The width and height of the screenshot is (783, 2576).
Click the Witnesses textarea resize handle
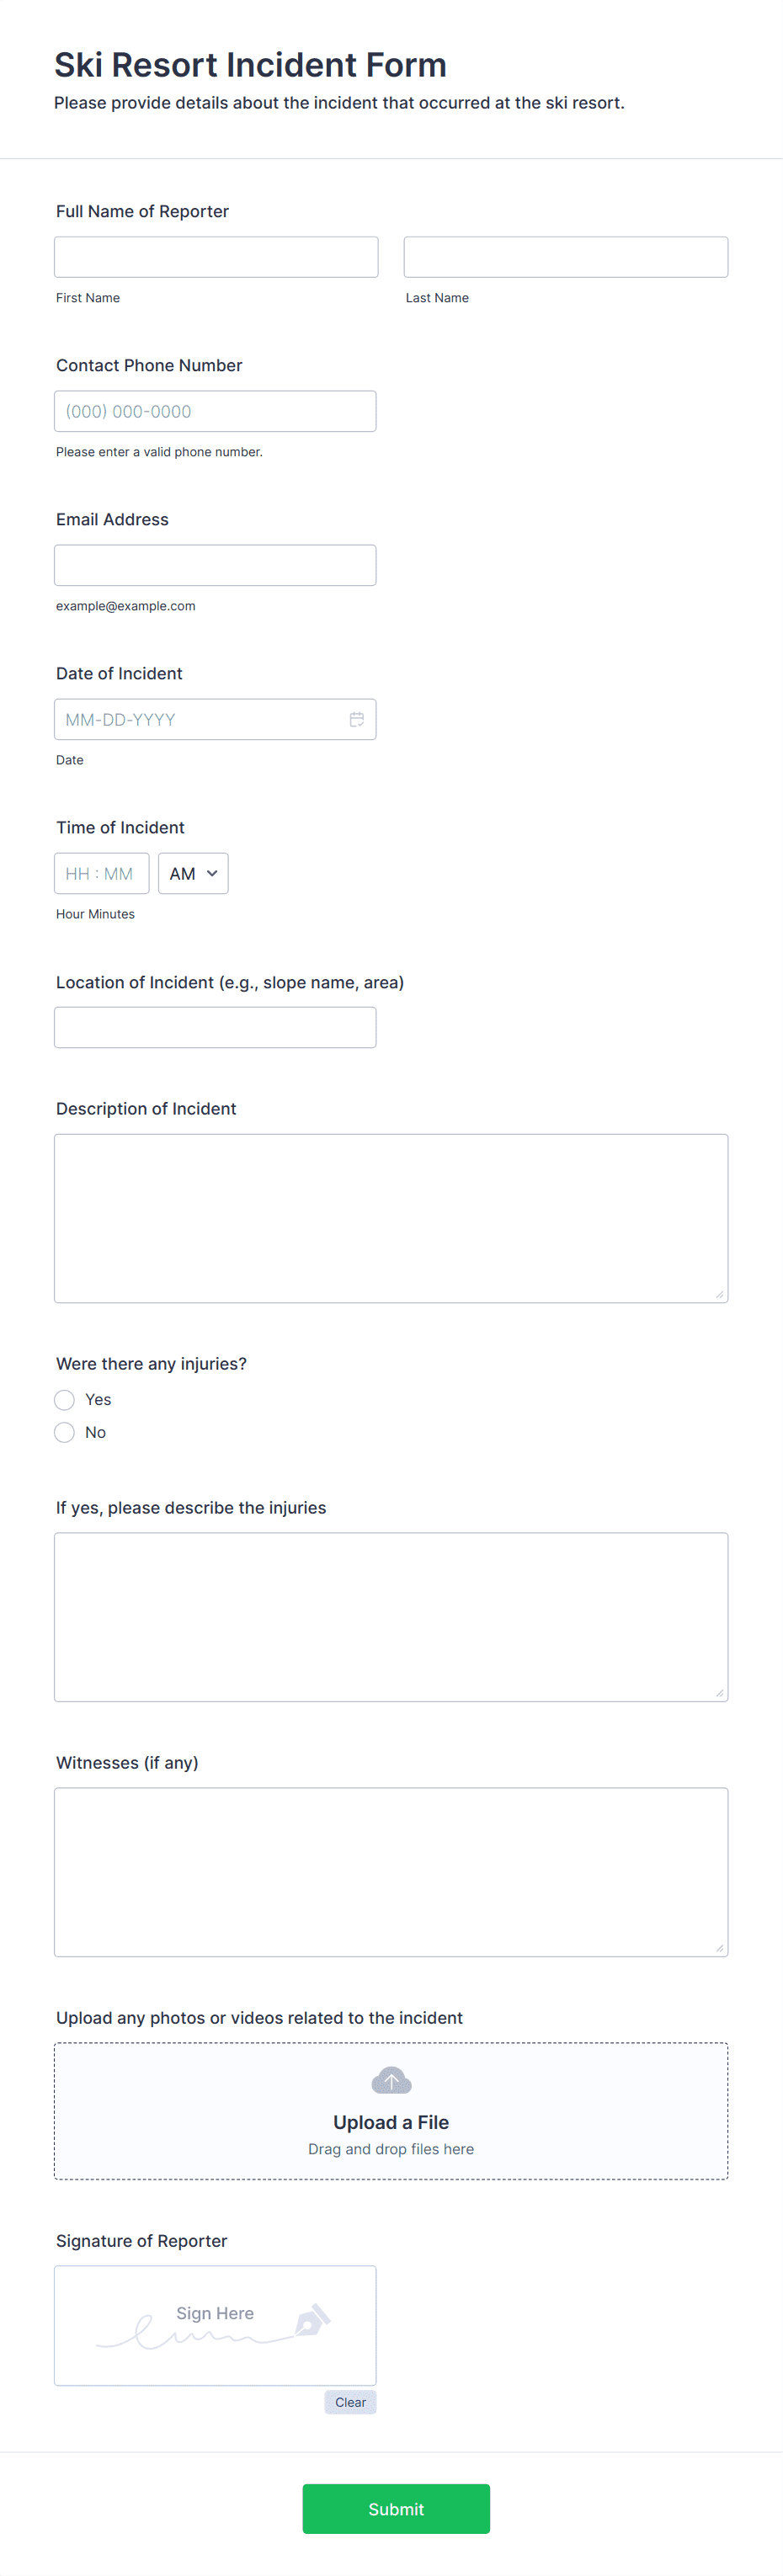coord(719,1948)
